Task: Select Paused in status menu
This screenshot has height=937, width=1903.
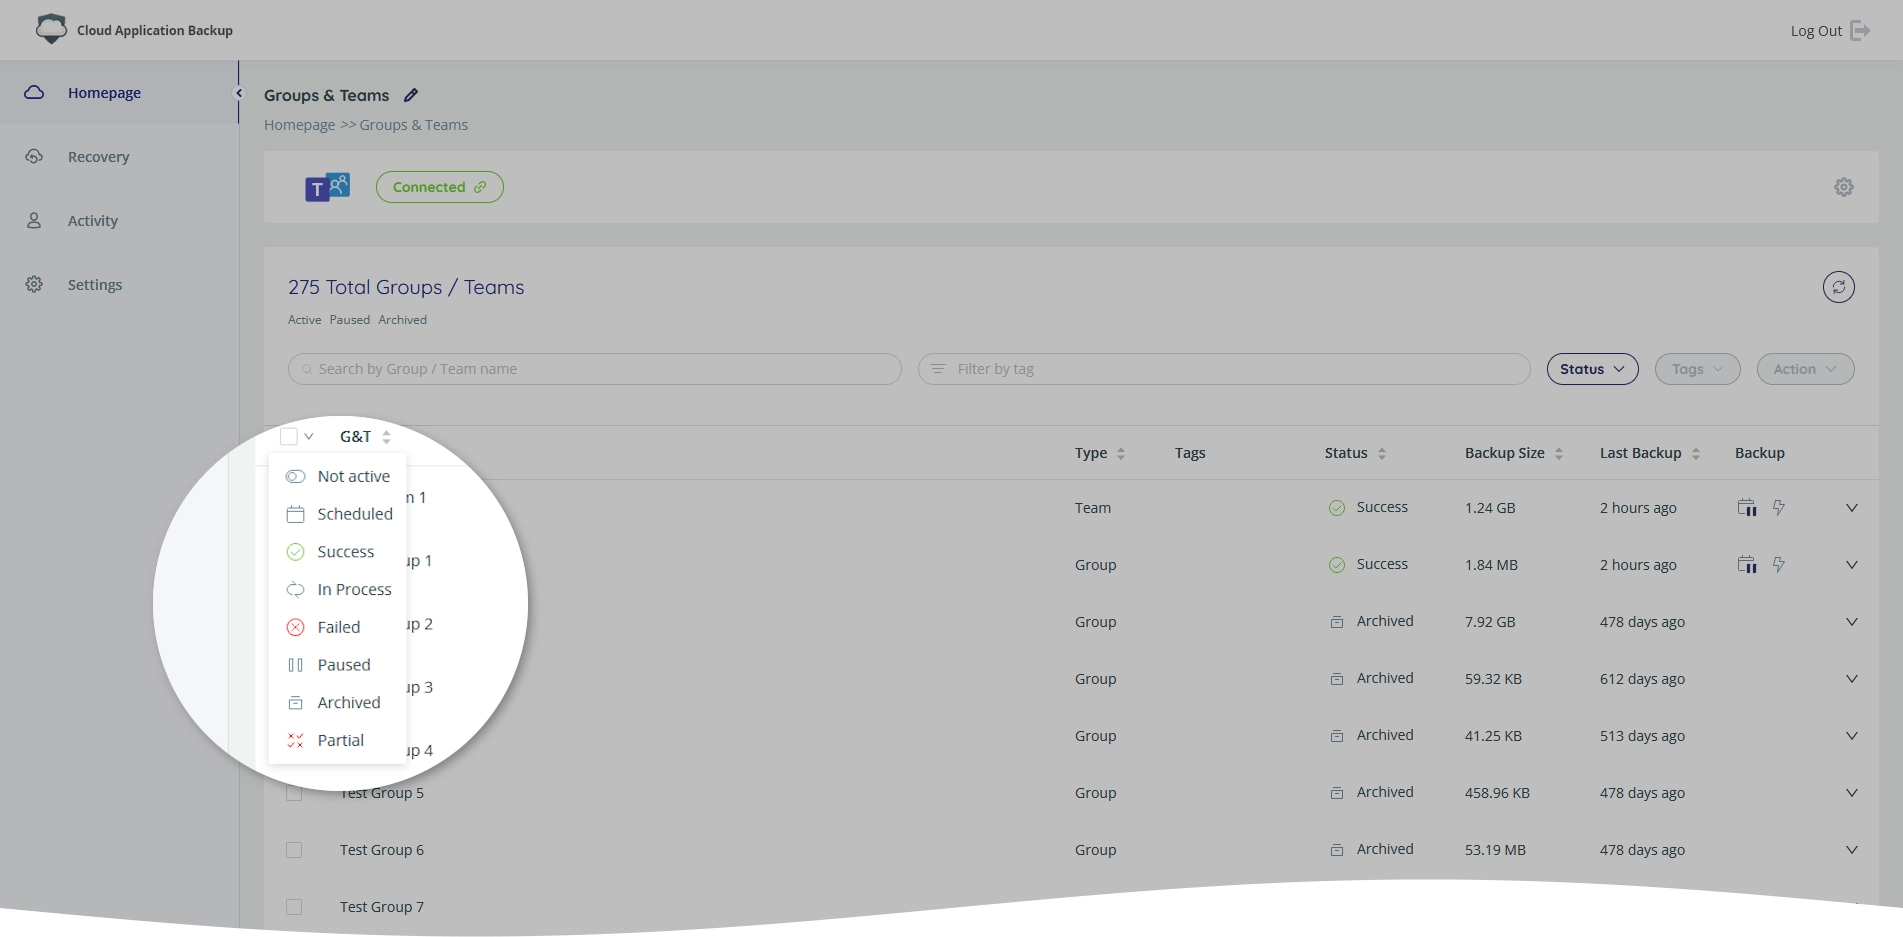Action: (x=338, y=665)
